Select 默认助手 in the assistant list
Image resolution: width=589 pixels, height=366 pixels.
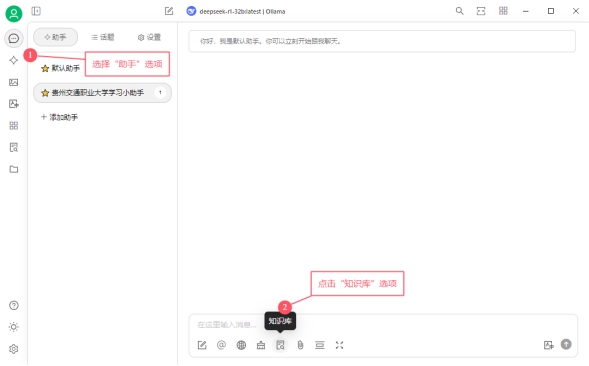pos(60,68)
